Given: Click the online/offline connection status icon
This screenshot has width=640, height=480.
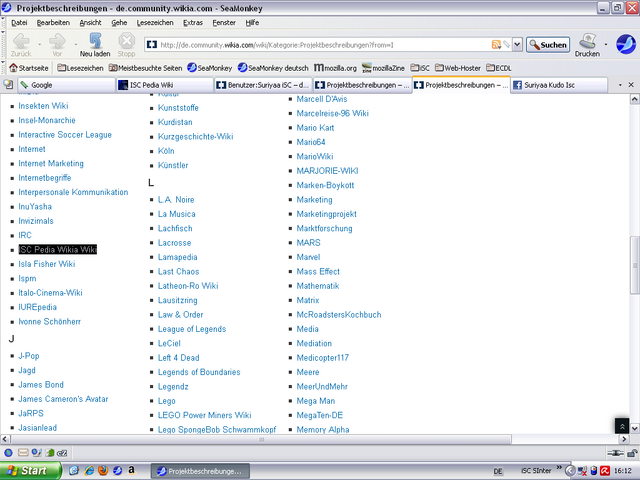Looking at the screenshot, I should click(x=615, y=453).
